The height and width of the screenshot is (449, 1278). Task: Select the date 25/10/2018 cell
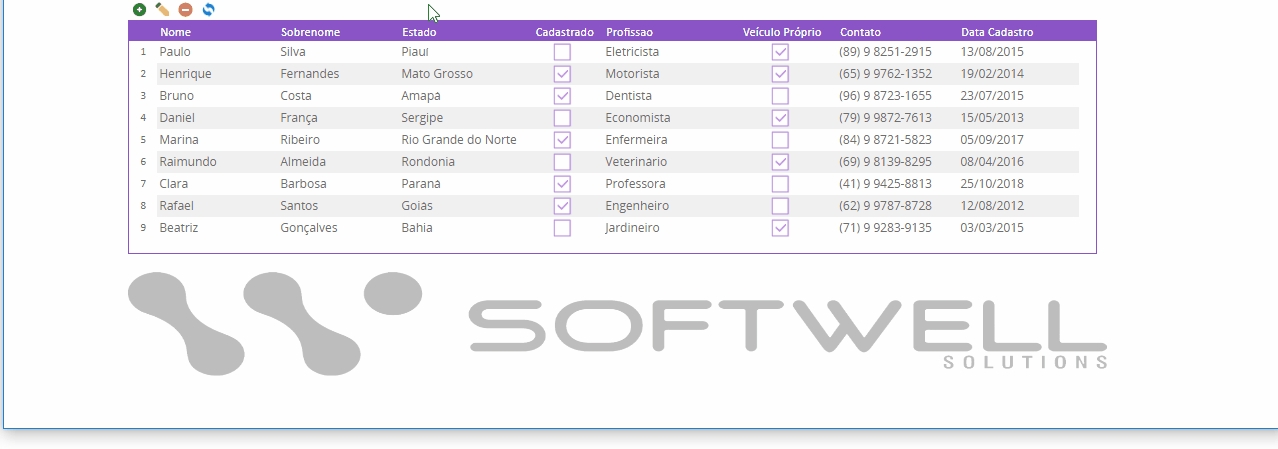click(x=992, y=184)
